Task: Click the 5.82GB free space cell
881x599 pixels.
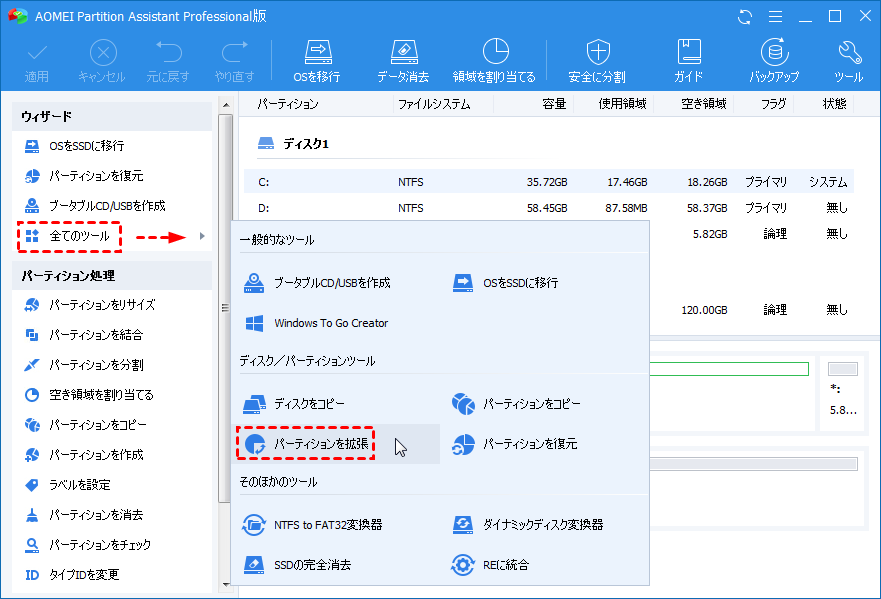Action: (710, 234)
